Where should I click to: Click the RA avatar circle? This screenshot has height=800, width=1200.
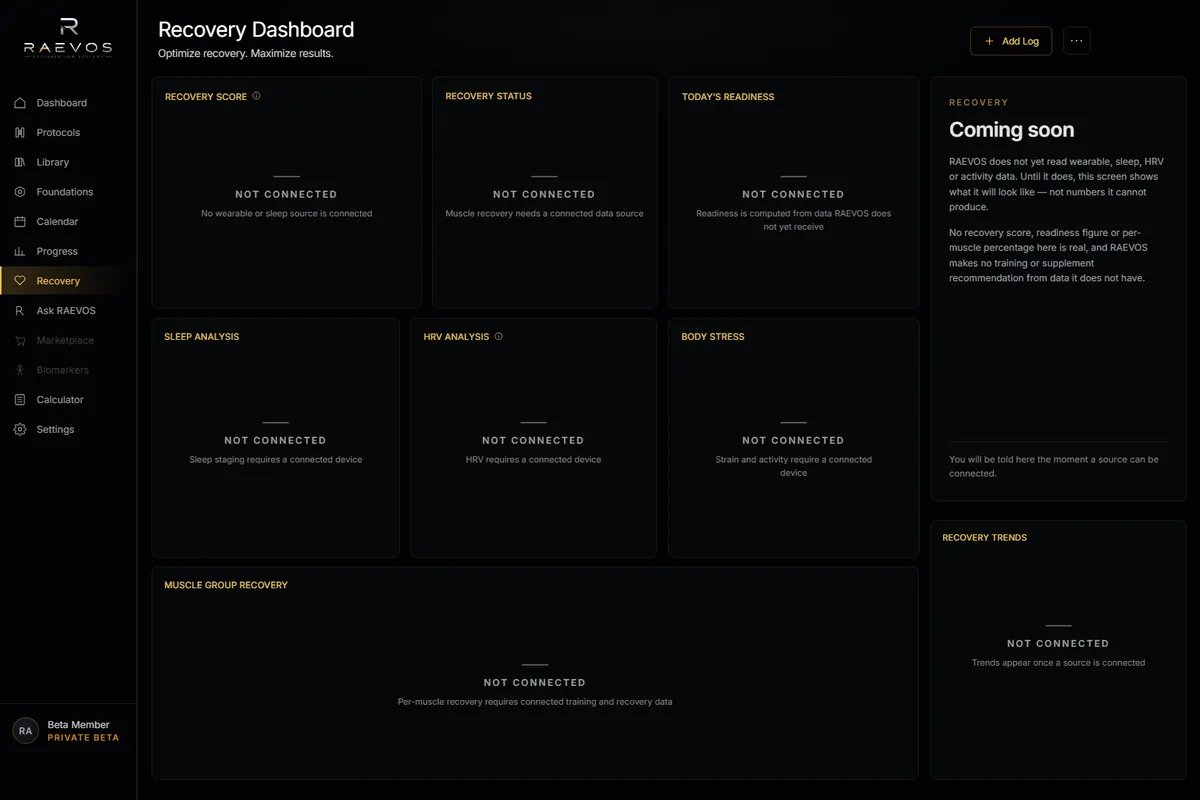(x=25, y=731)
